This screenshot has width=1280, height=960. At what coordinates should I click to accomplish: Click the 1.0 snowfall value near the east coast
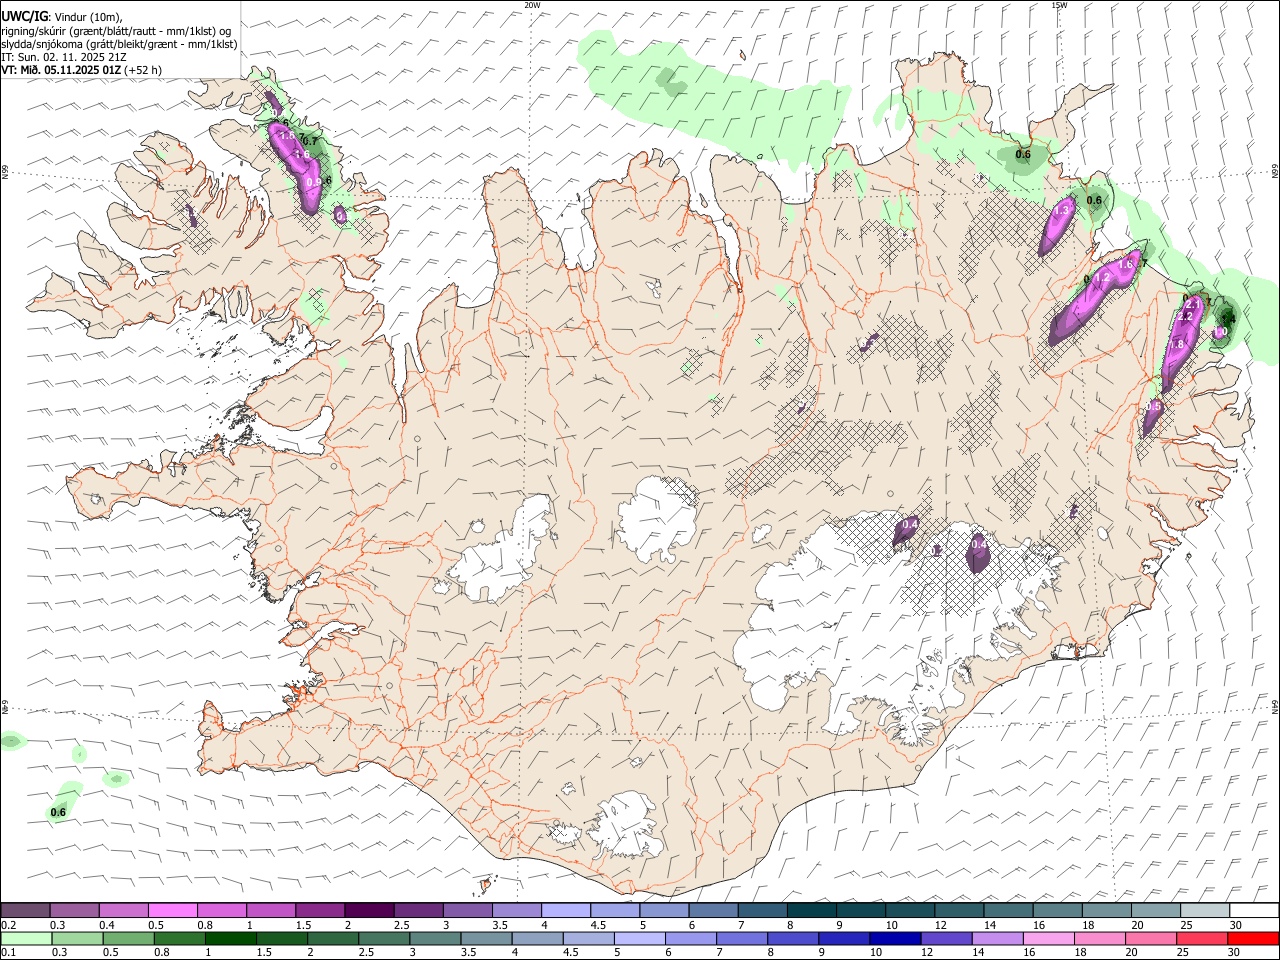tap(1220, 331)
